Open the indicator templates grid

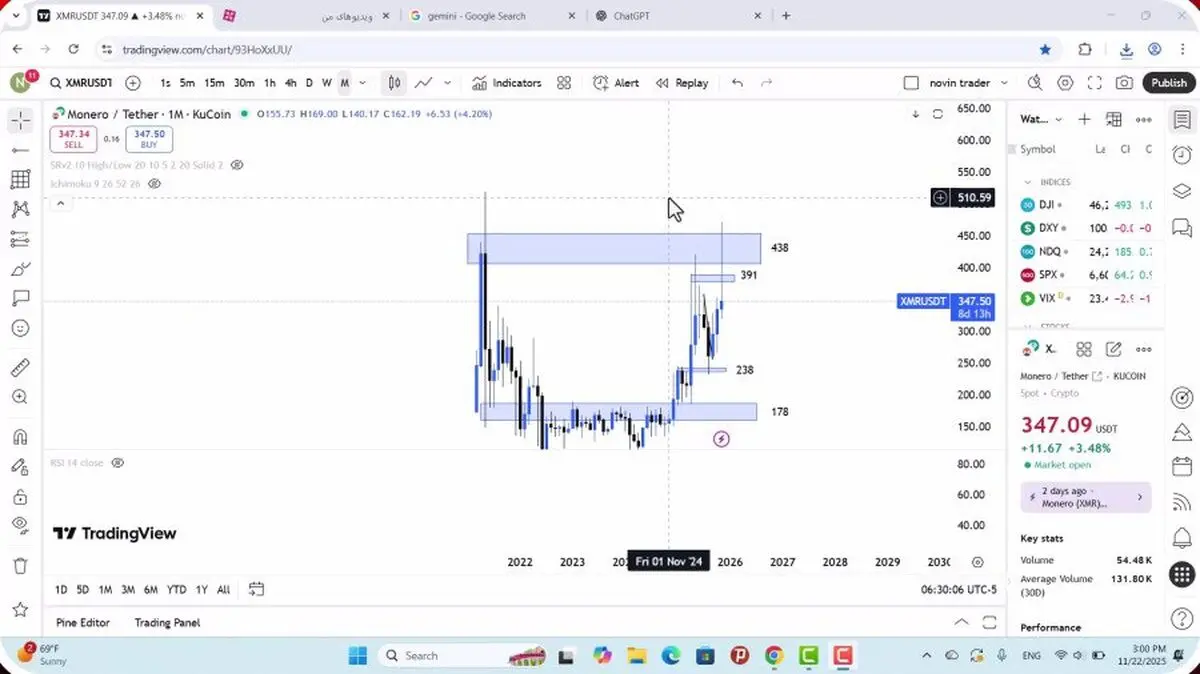[564, 83]
